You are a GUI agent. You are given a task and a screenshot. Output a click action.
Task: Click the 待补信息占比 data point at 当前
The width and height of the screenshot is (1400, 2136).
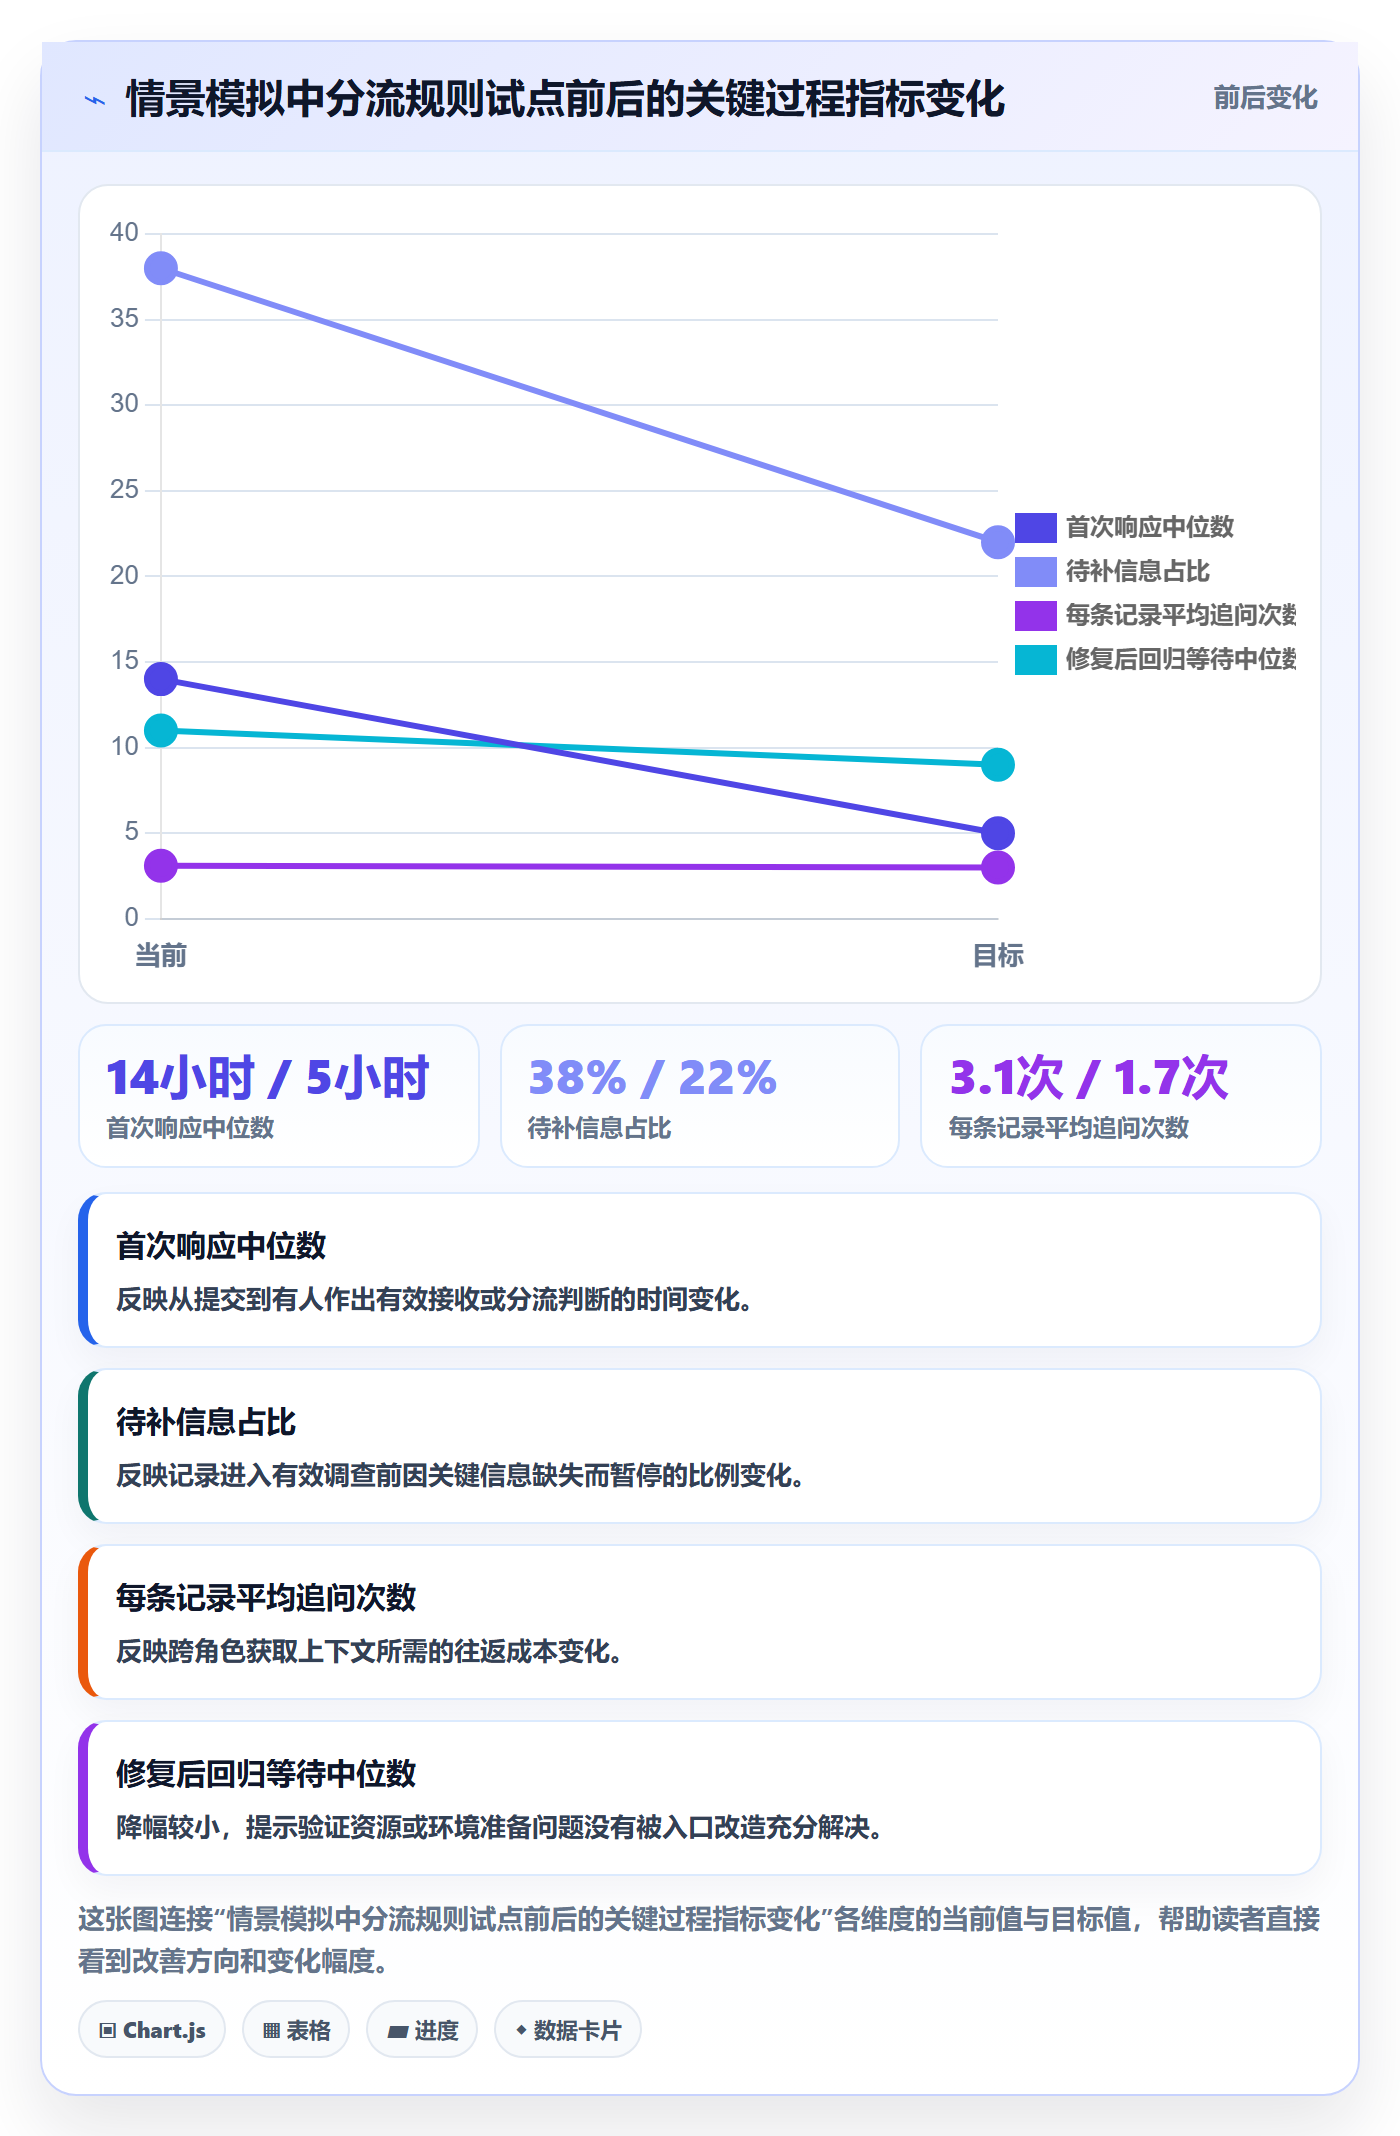pyautogui.click(x=161, y=268)
